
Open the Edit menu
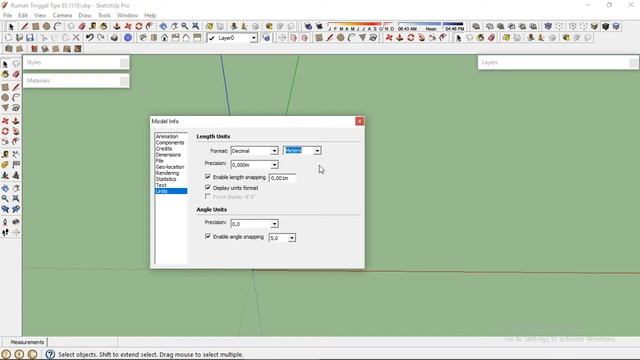point(23,15)
